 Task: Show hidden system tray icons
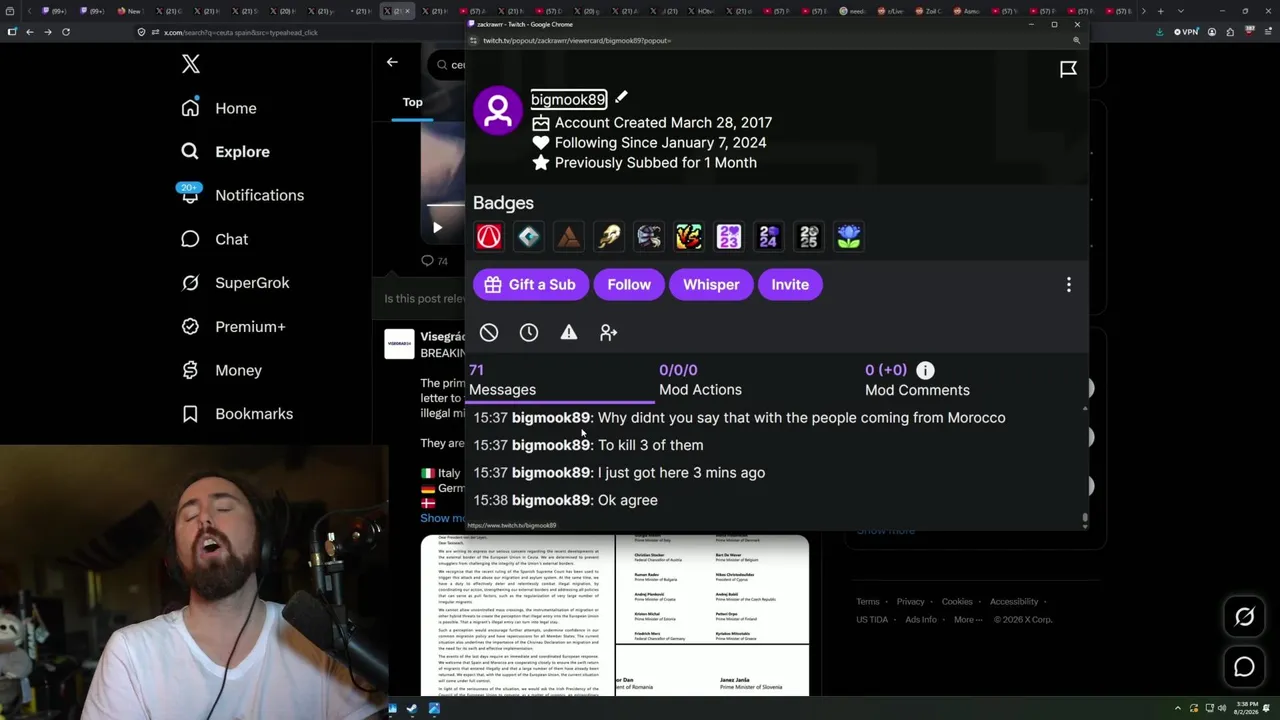pos(1177,709)
